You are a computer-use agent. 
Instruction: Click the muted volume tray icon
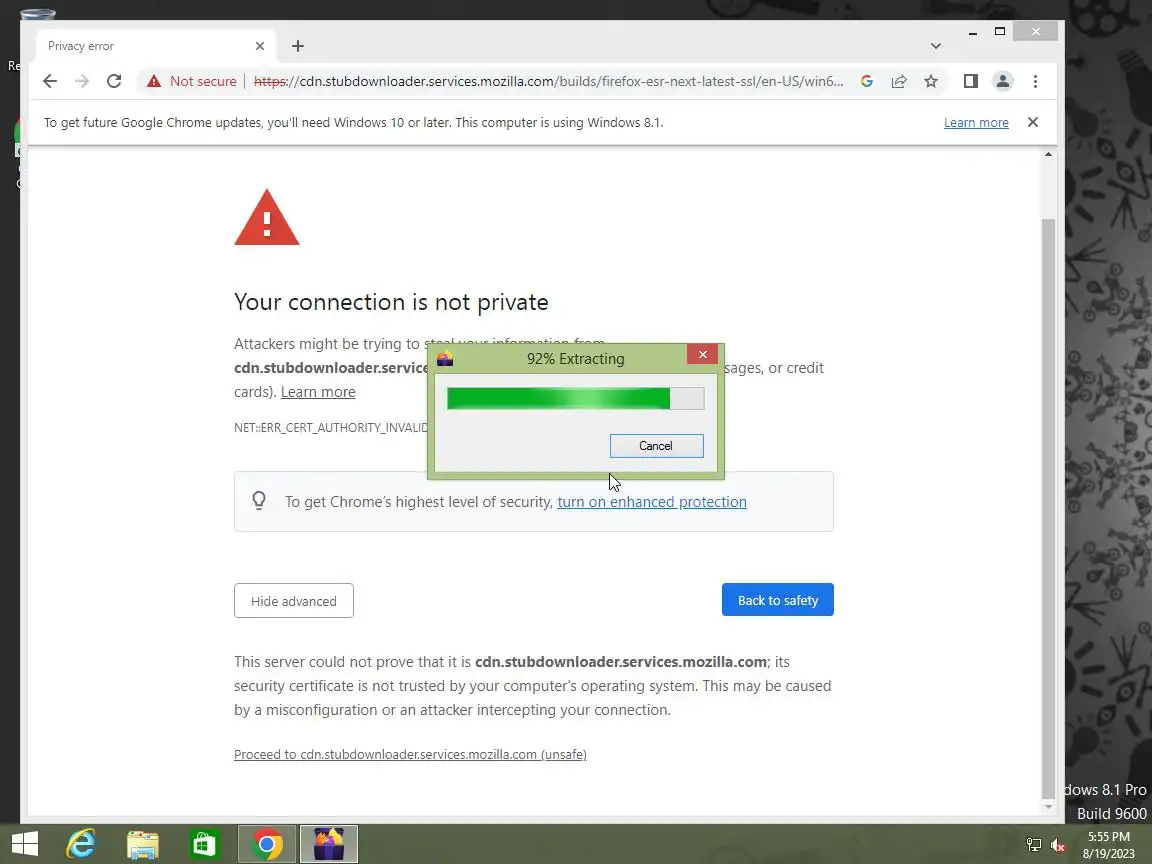tap(1058, 845)
